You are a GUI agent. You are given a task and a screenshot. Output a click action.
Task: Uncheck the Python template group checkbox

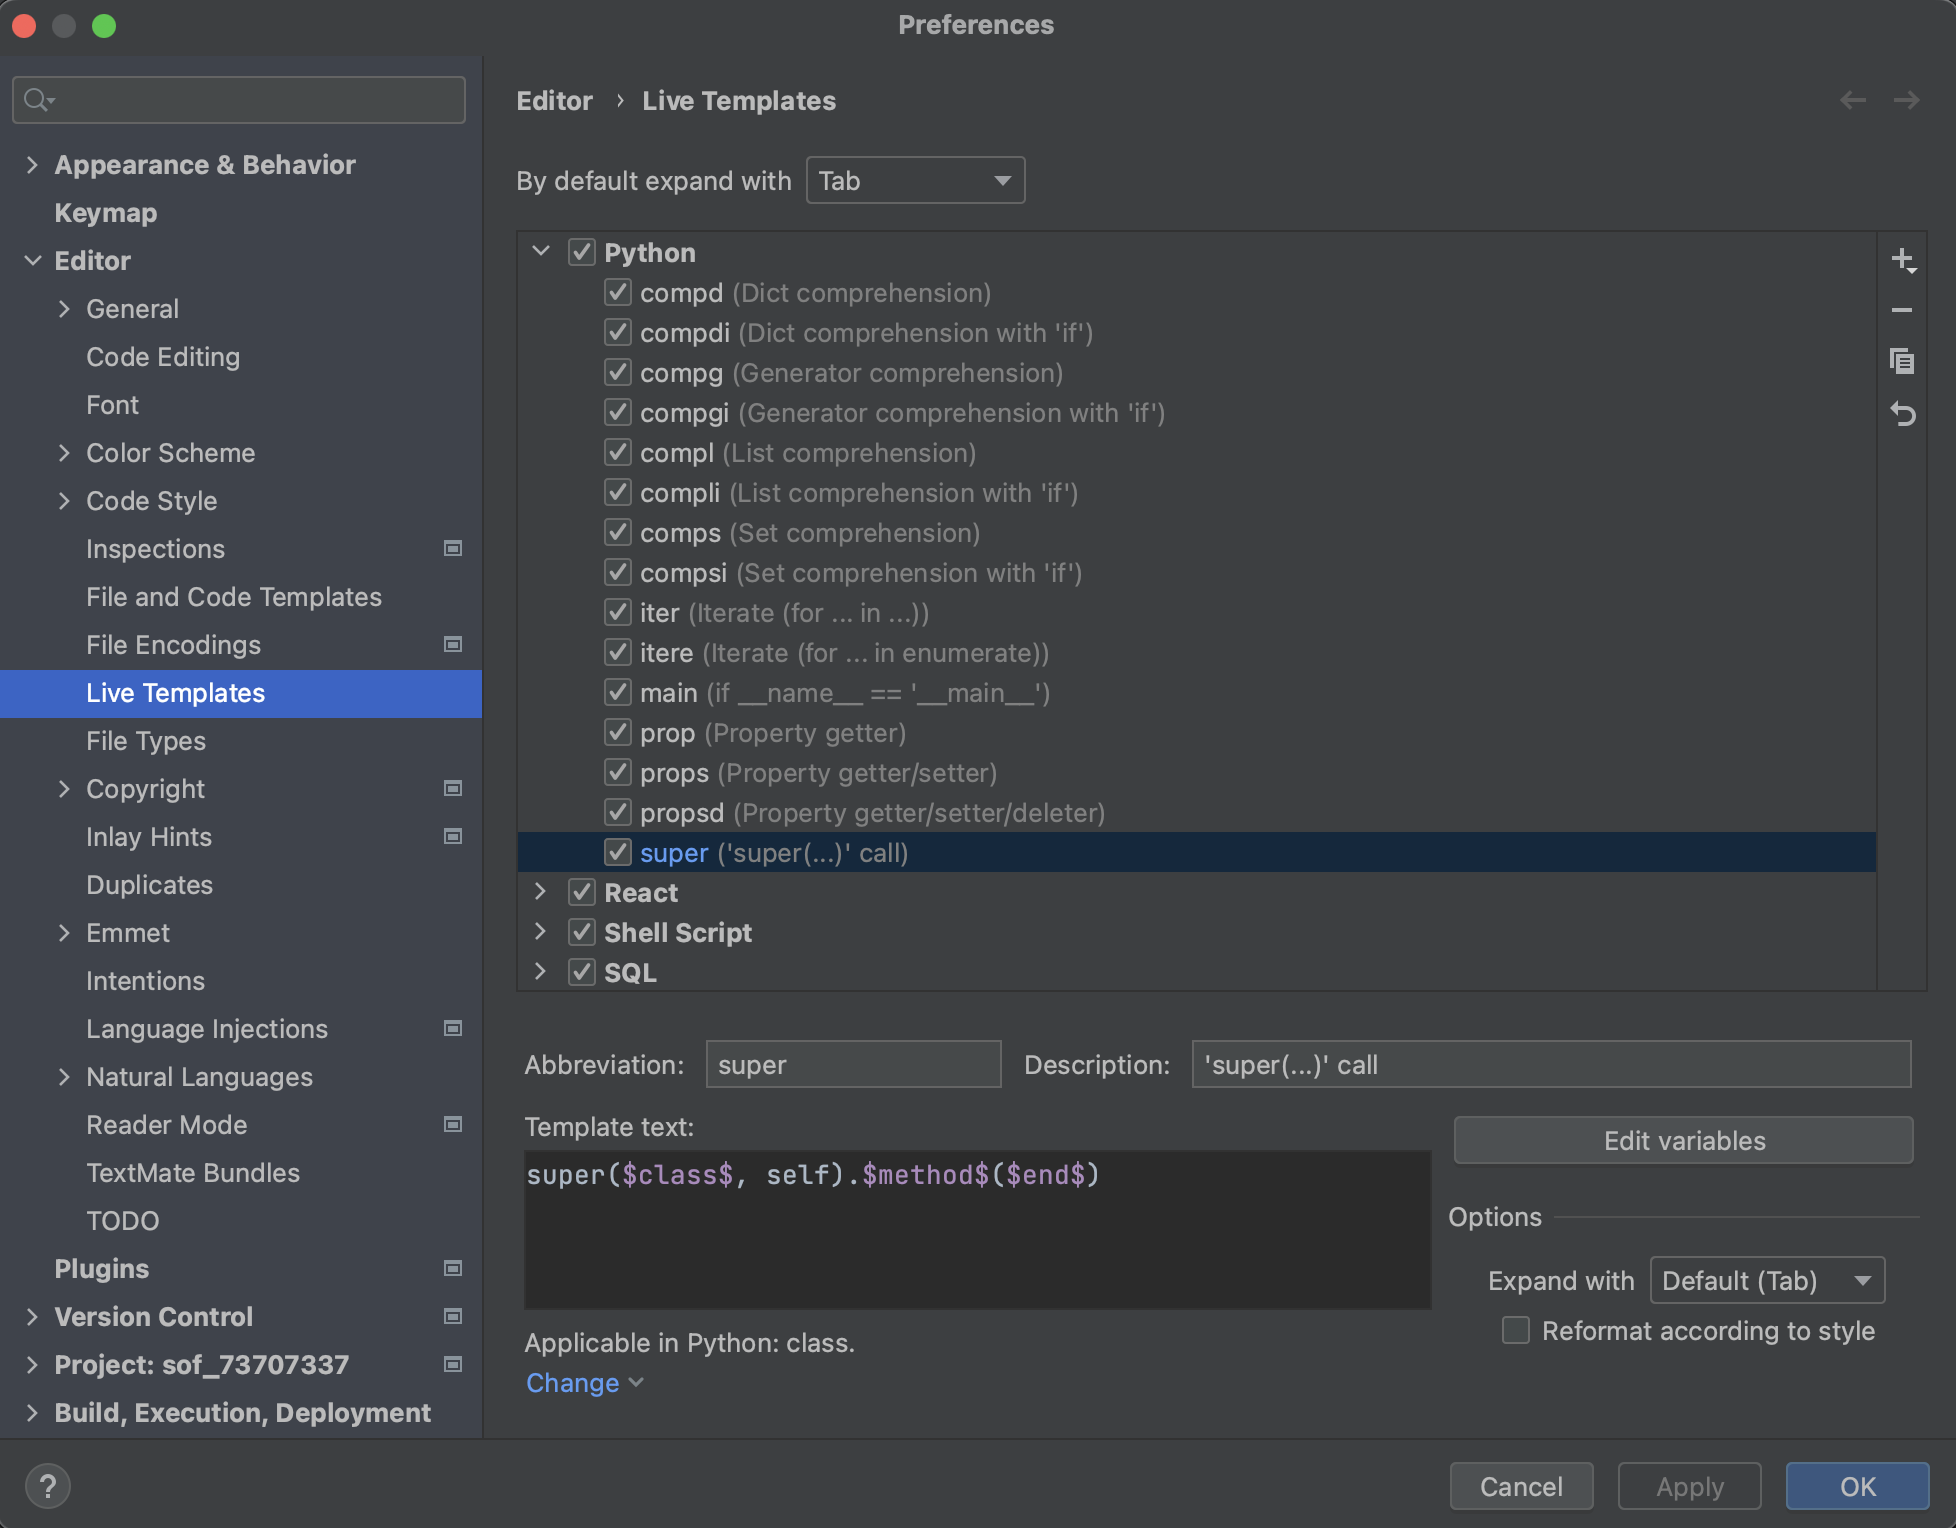(x=582, y=252)
